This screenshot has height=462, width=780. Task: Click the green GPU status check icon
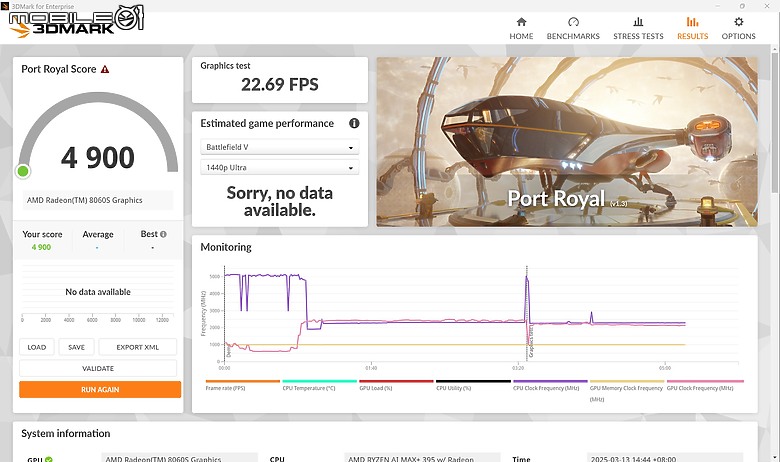click(49, 459)
